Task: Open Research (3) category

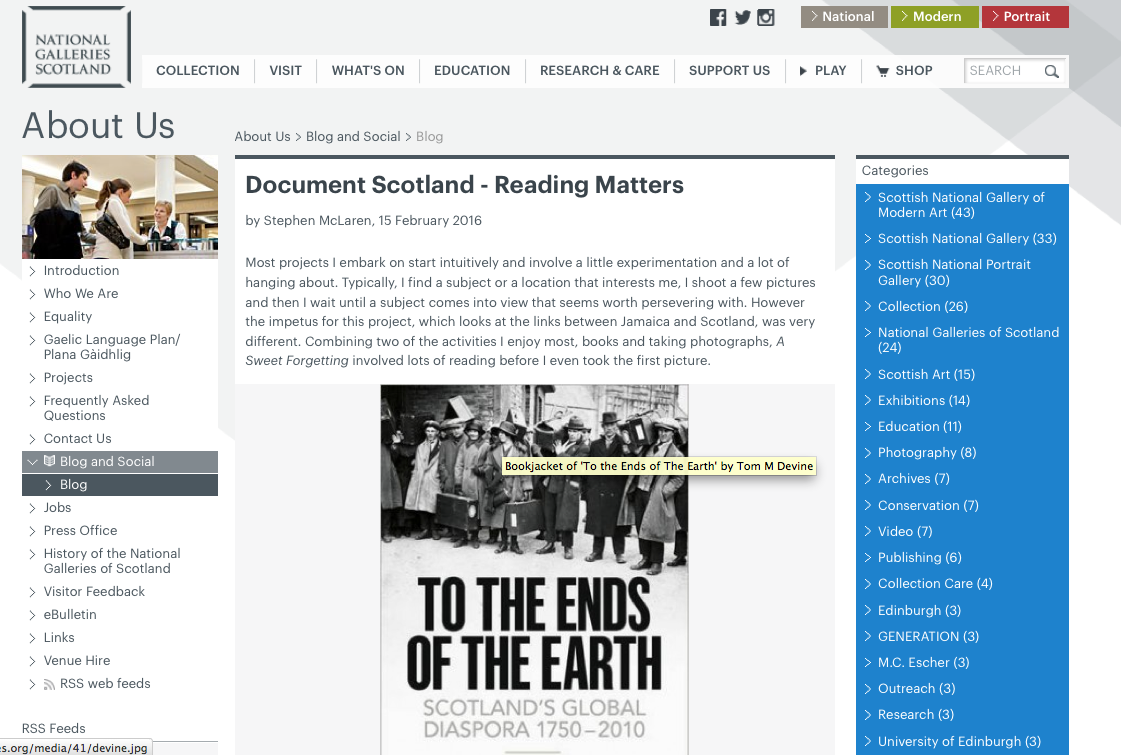Action: [x=916, y=715]
